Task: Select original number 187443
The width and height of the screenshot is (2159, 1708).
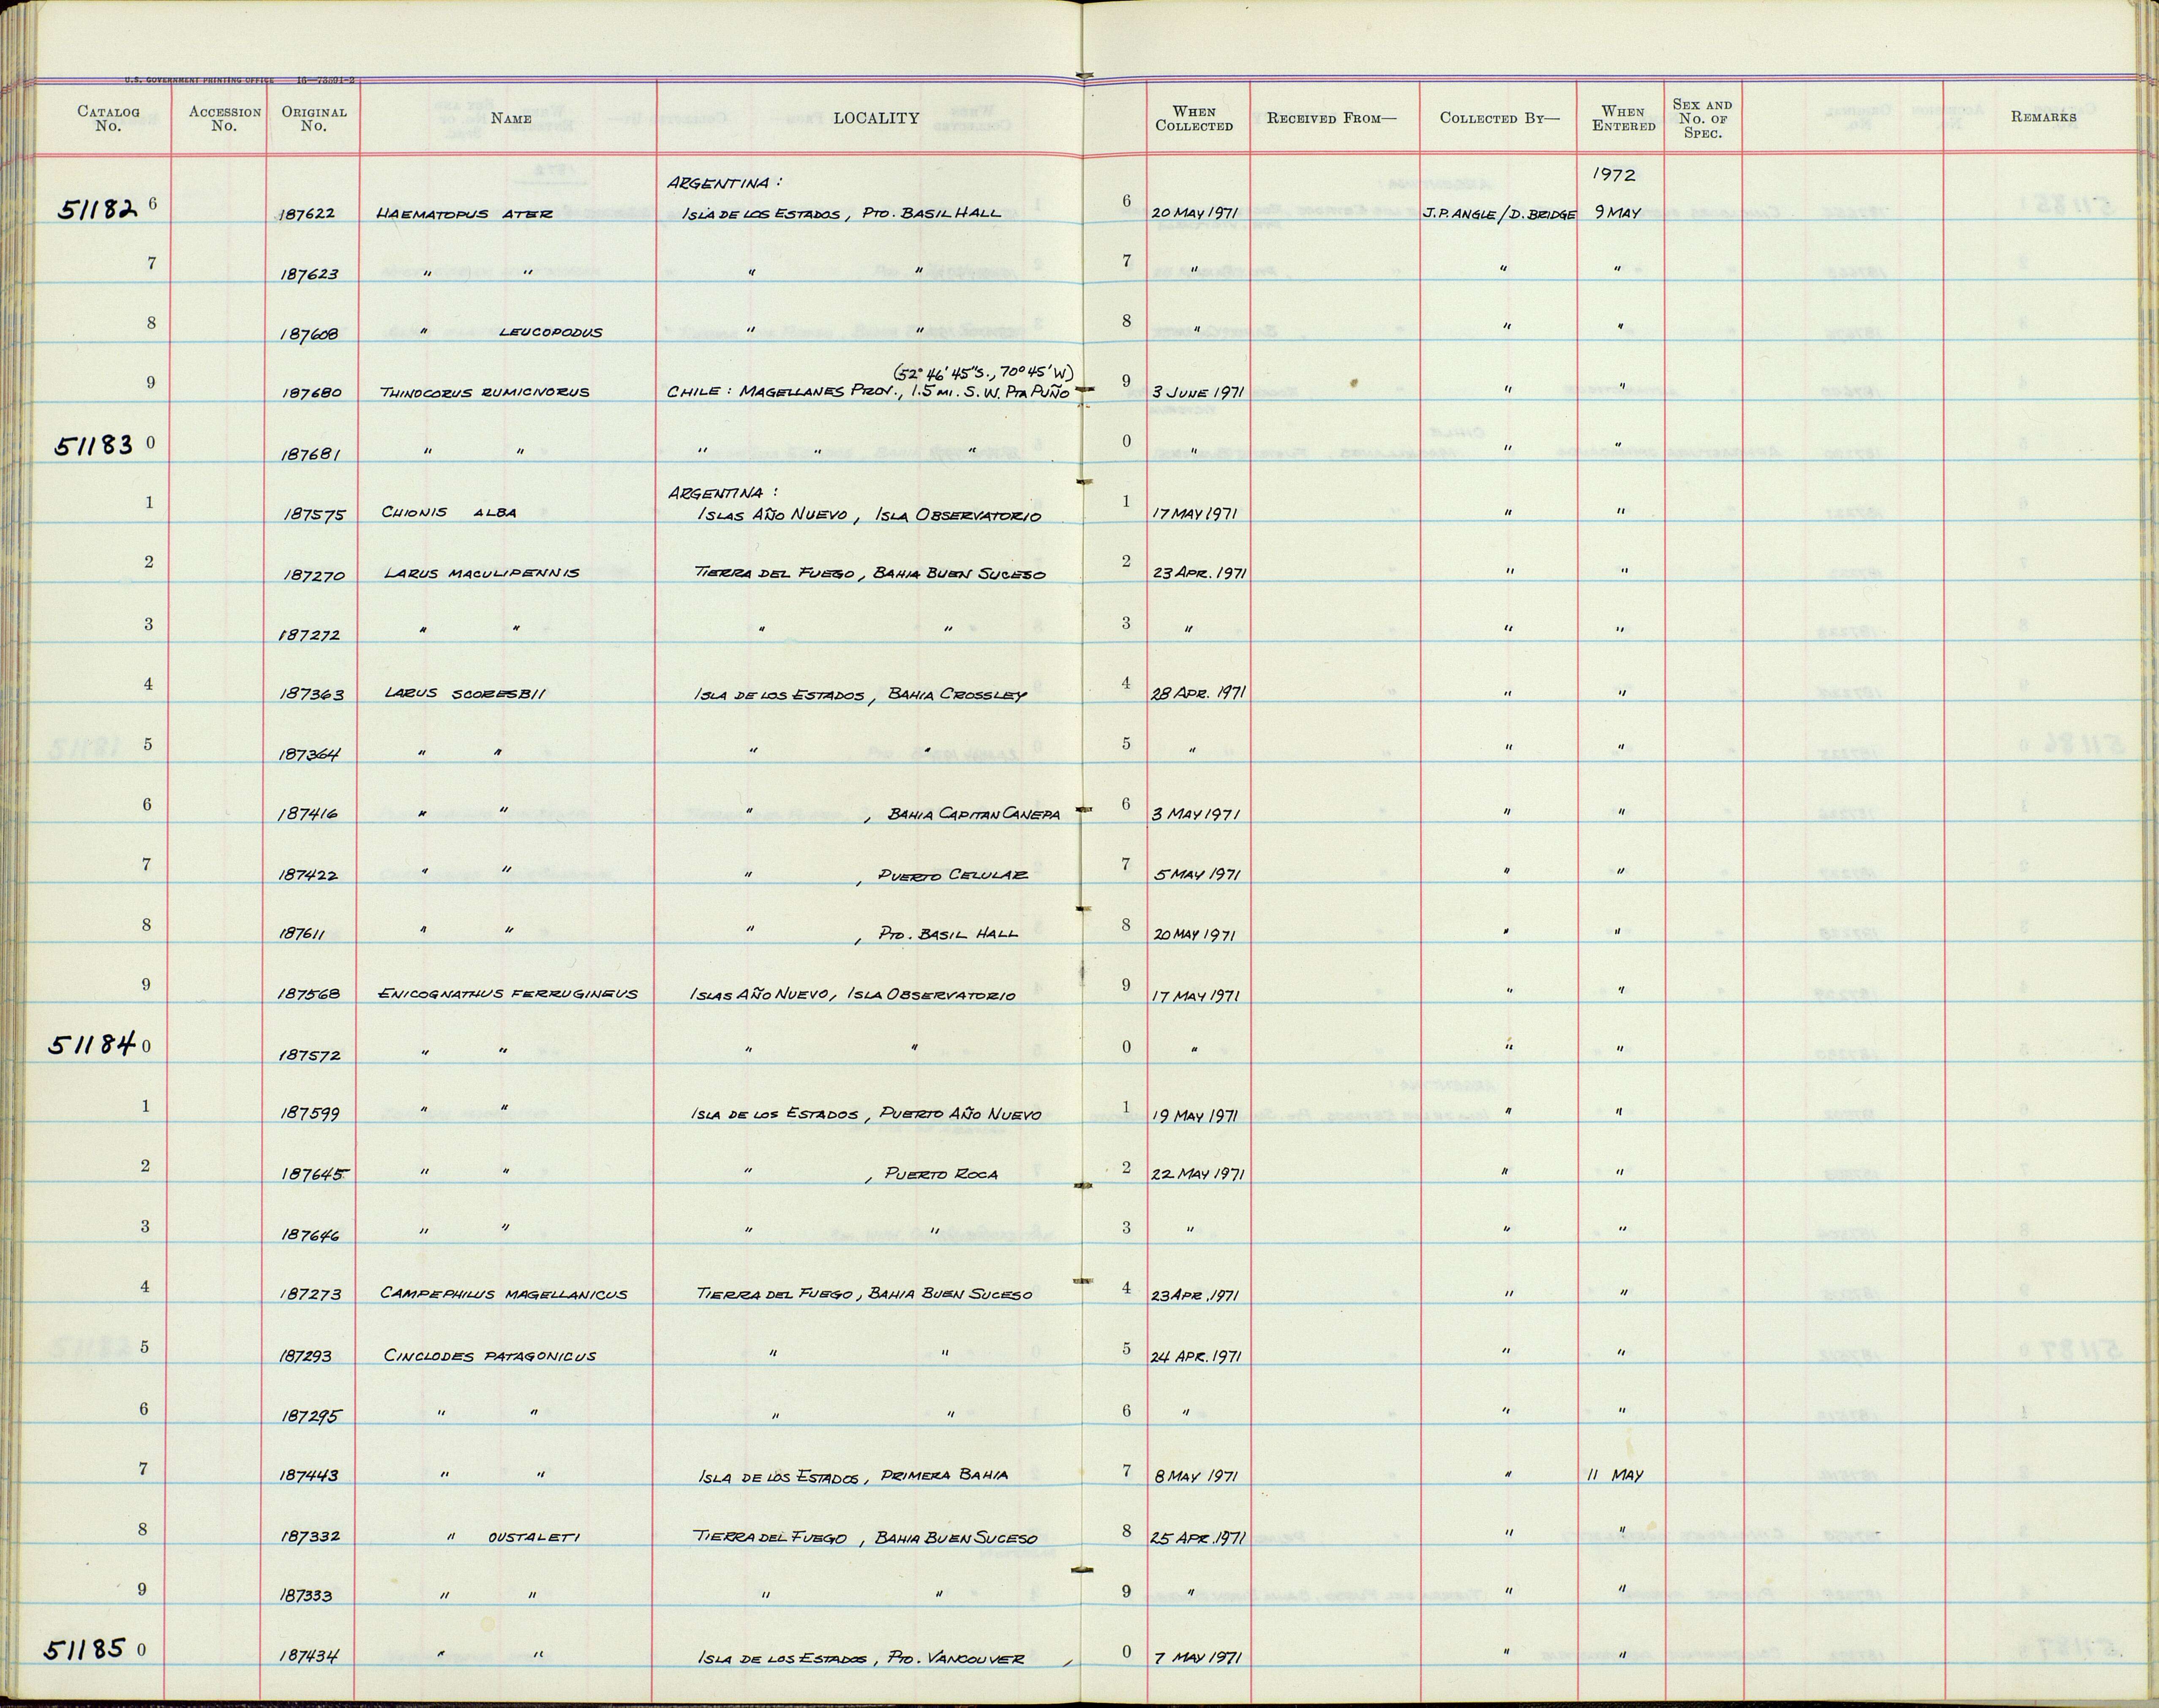Action: (x=309, y=1475)
